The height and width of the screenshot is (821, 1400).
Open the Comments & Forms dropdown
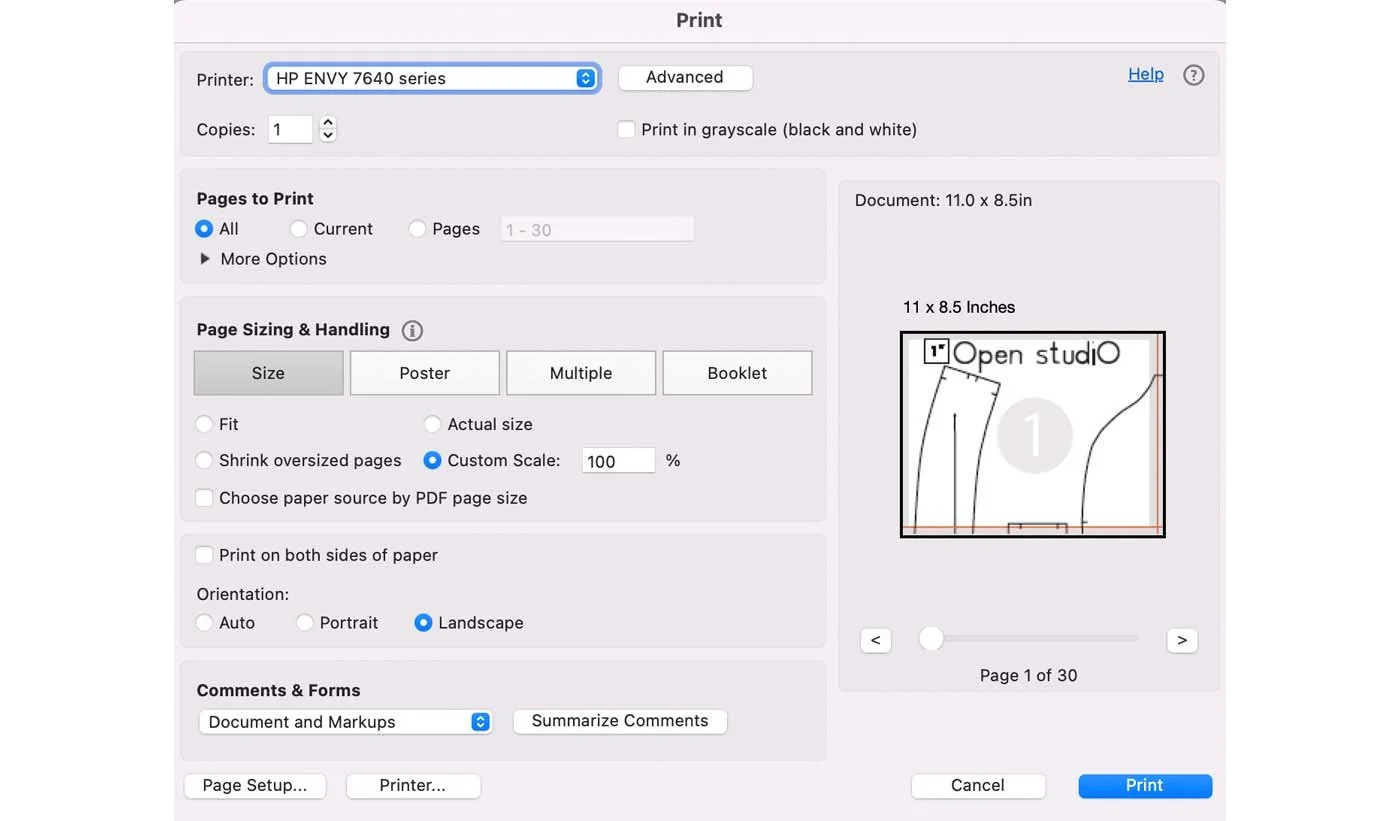pyautogui.click(x=344, y=721)
